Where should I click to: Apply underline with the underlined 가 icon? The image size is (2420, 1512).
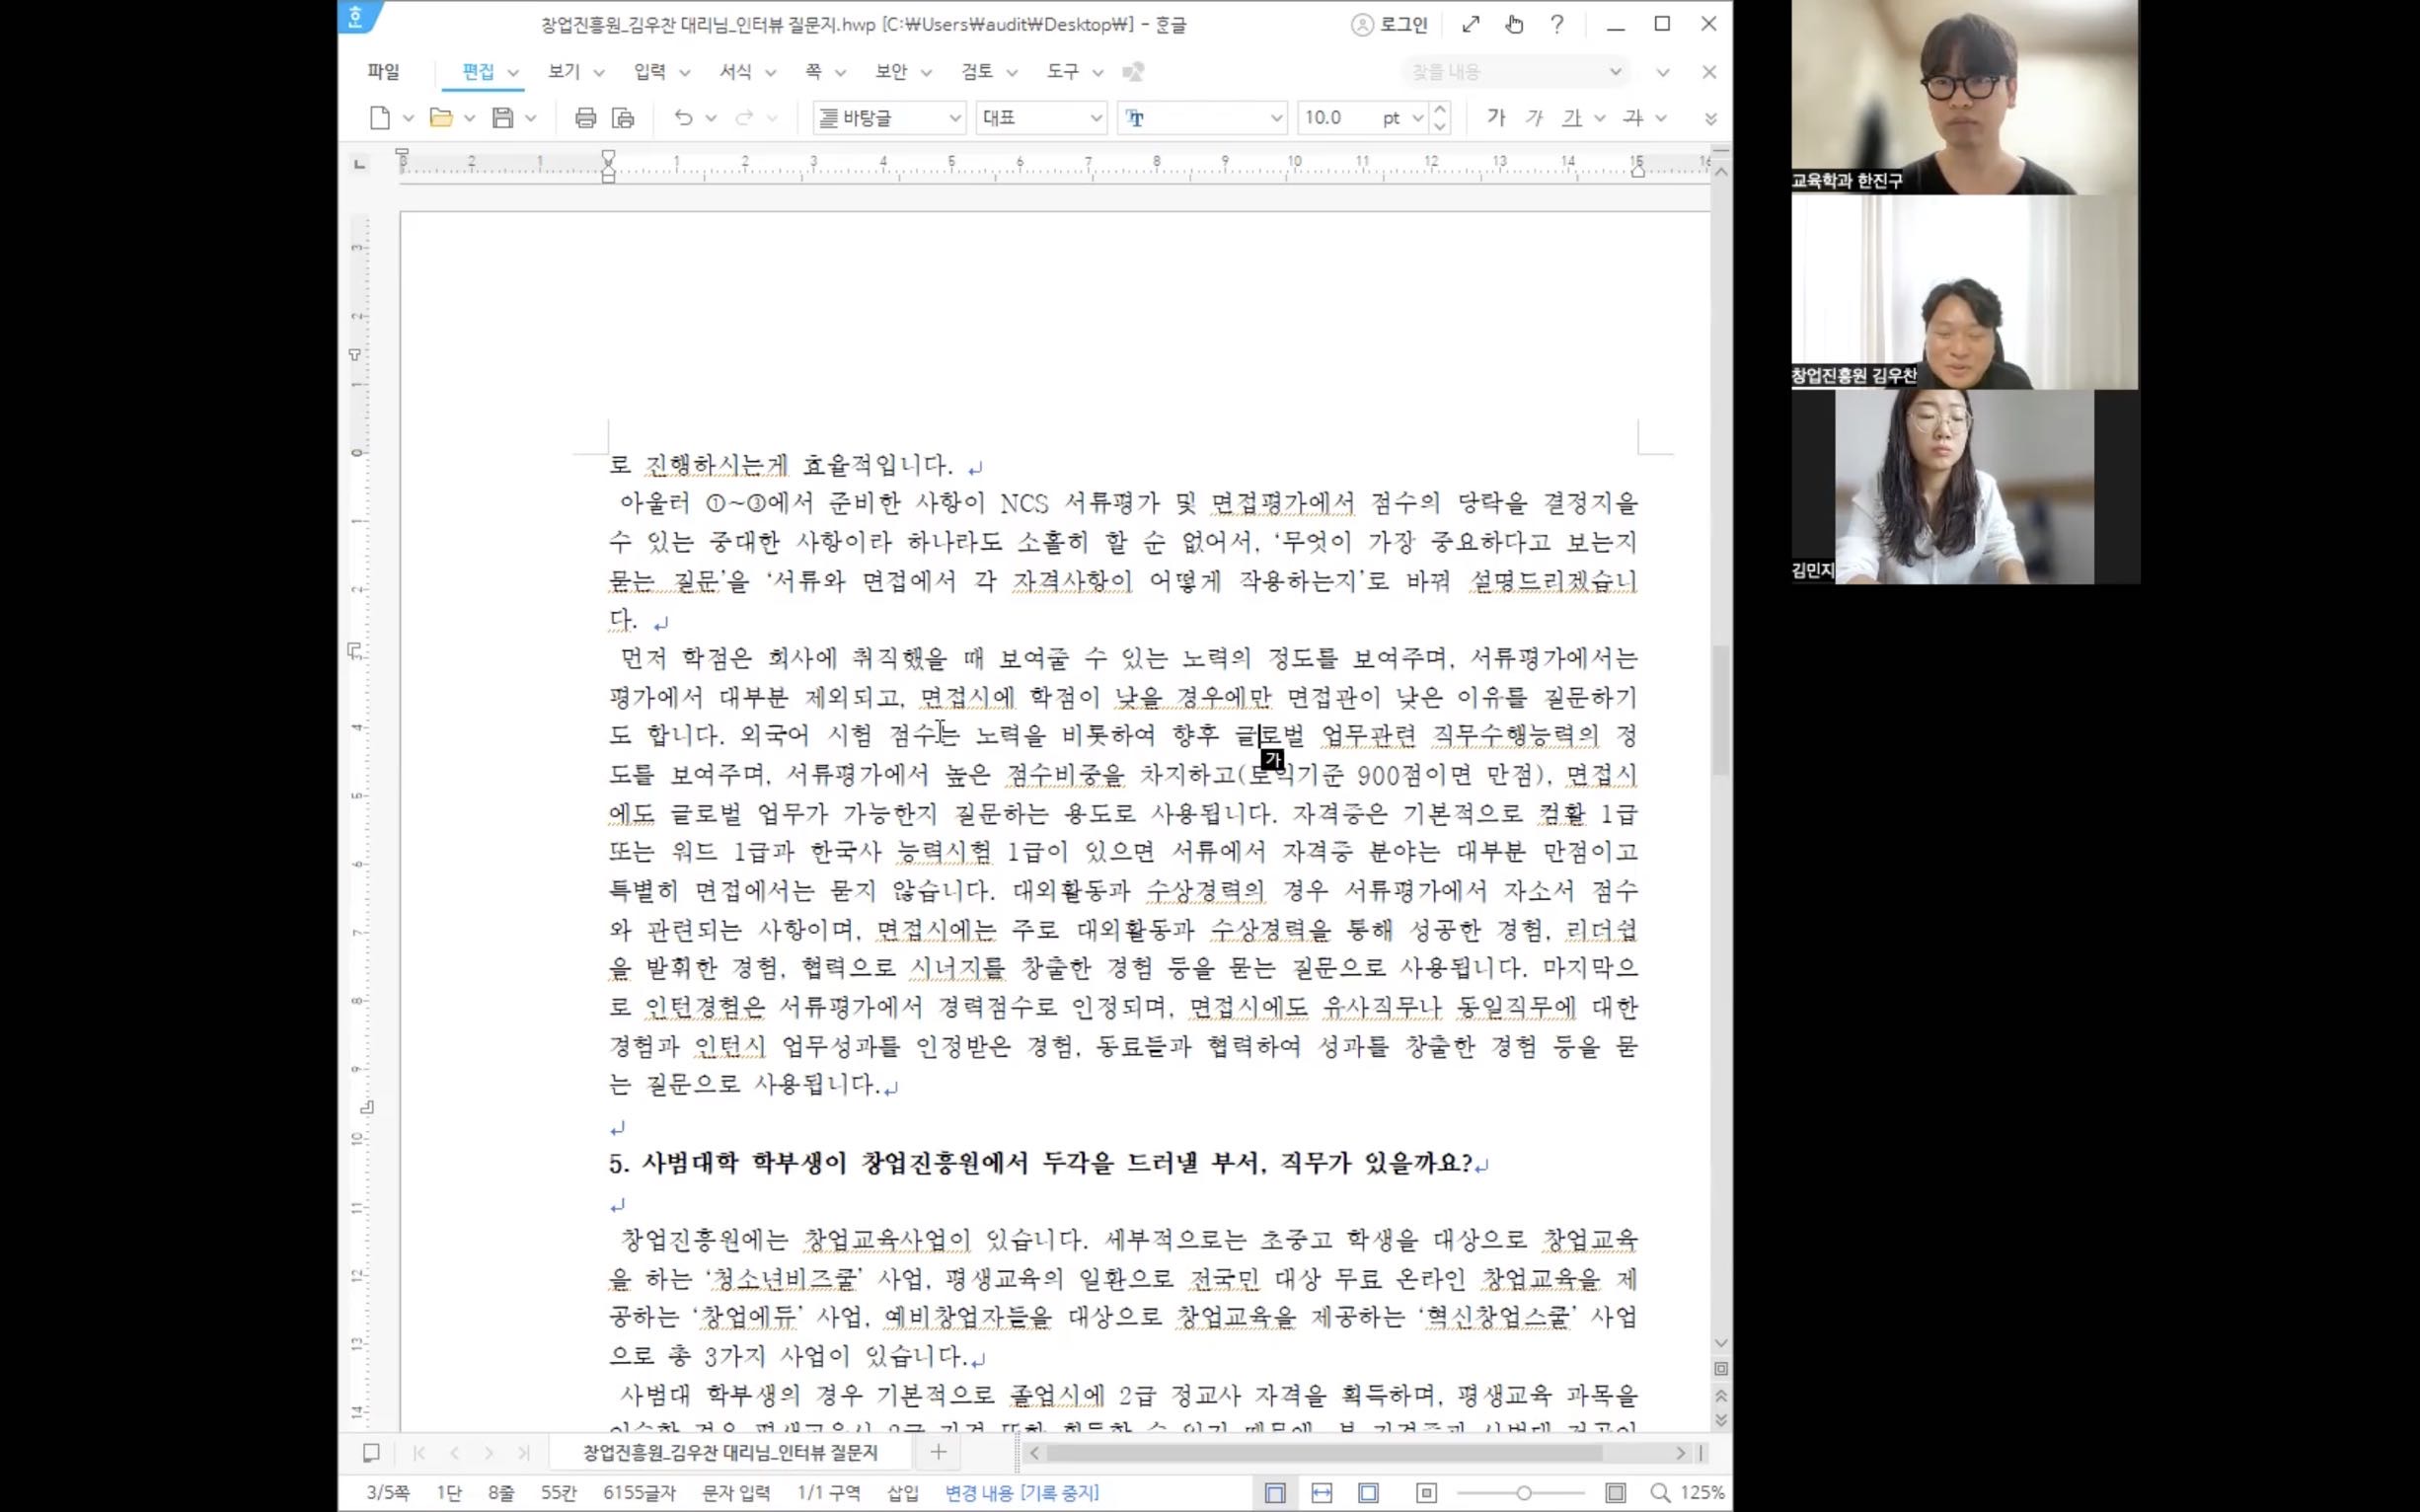1573,118
